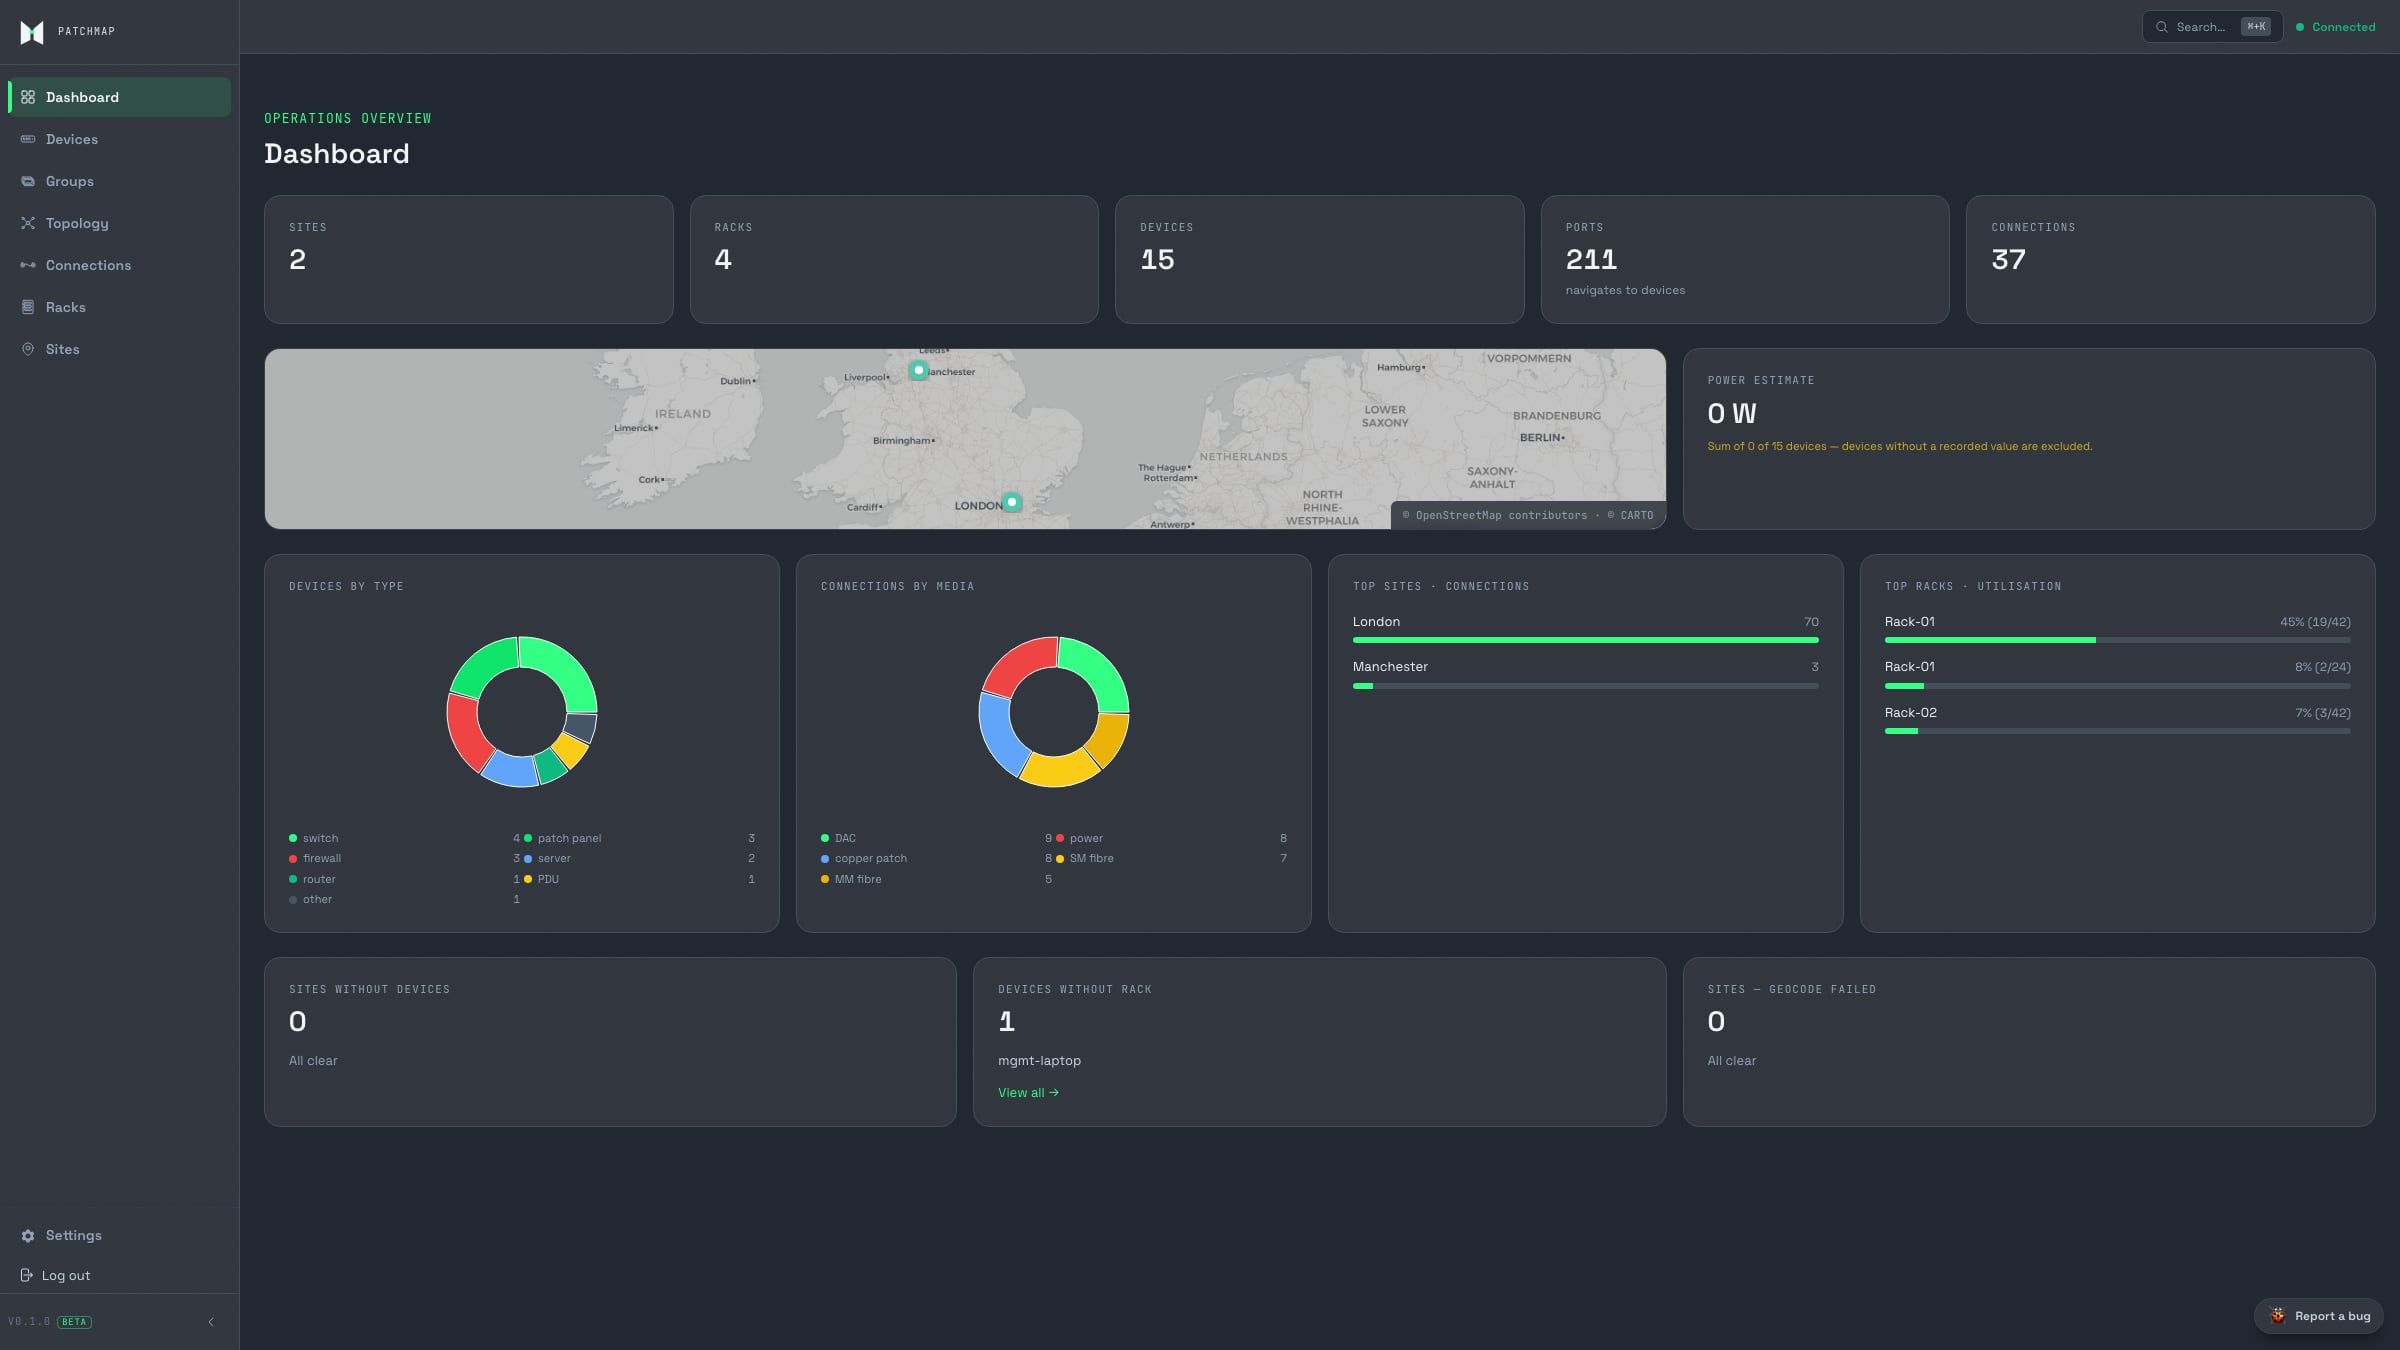
Task: Click the firewall legend red dot
Action: pos(293,859)
